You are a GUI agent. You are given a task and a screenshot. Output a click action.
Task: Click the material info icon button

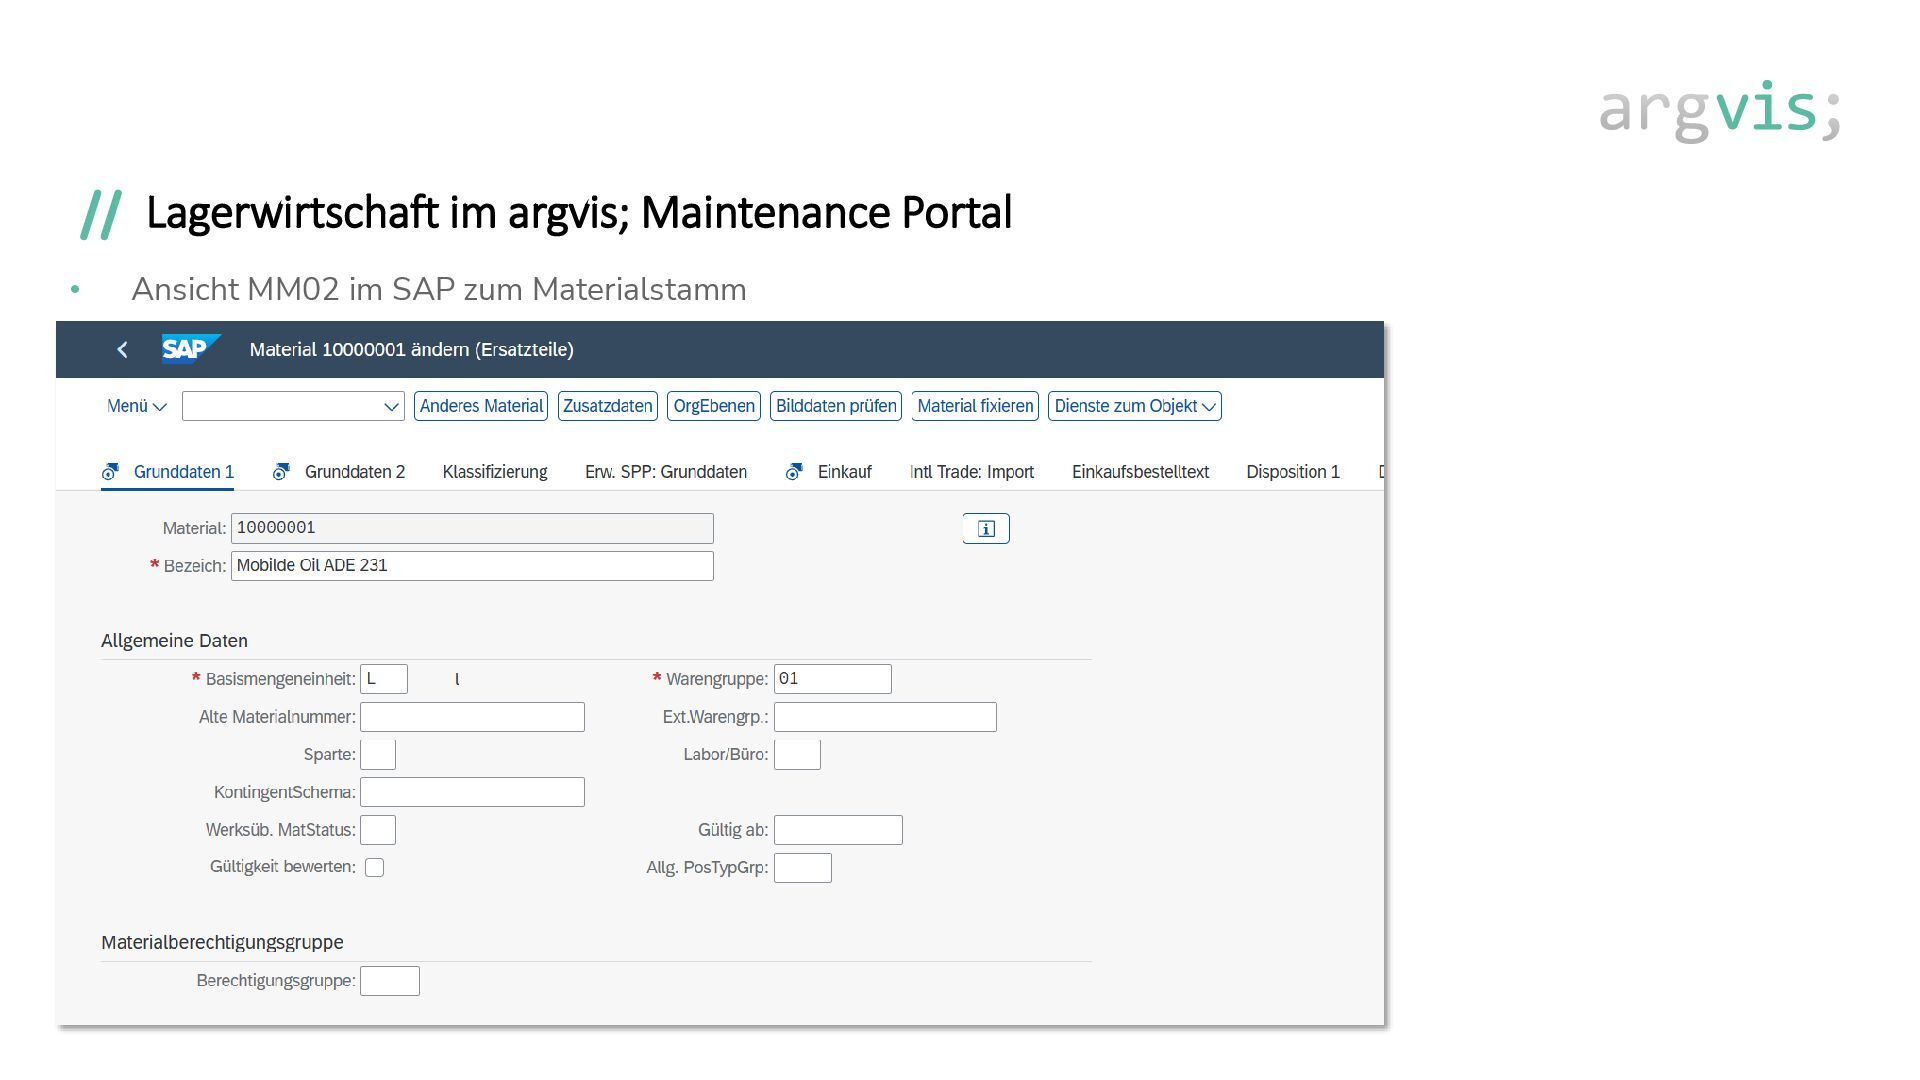(986, 529)
